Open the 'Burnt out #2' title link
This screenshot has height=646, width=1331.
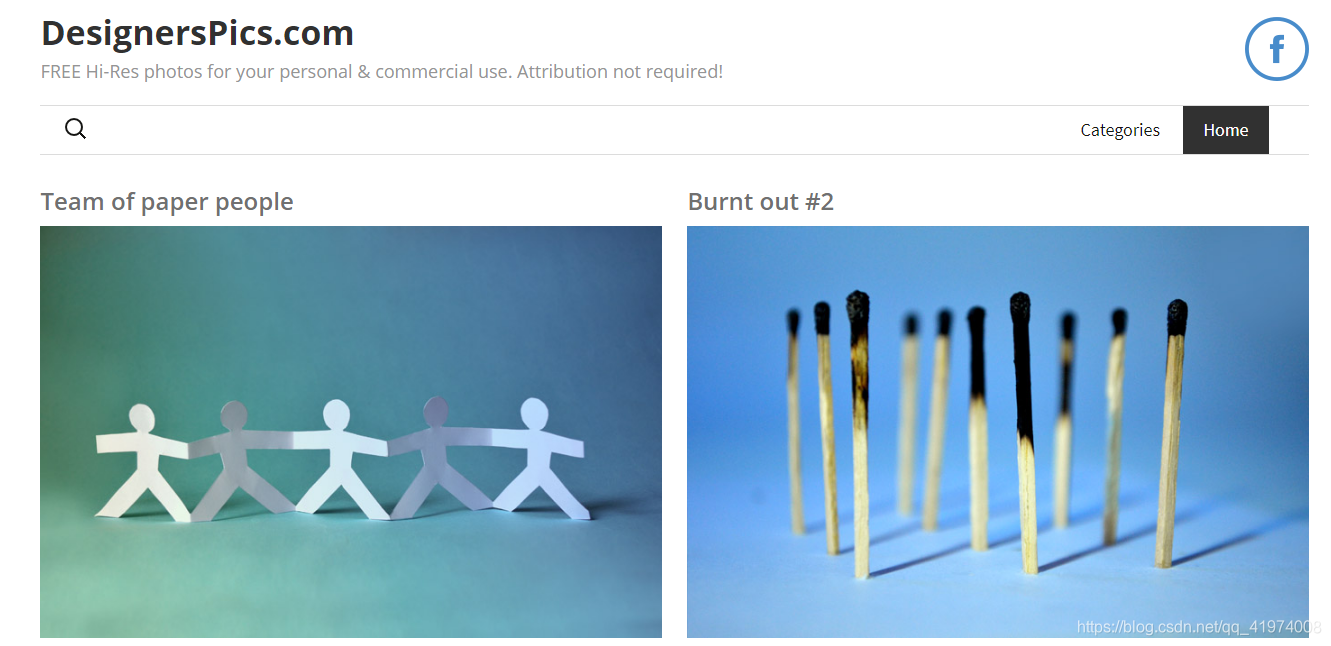pyautogui.click(x=760, y=202)
